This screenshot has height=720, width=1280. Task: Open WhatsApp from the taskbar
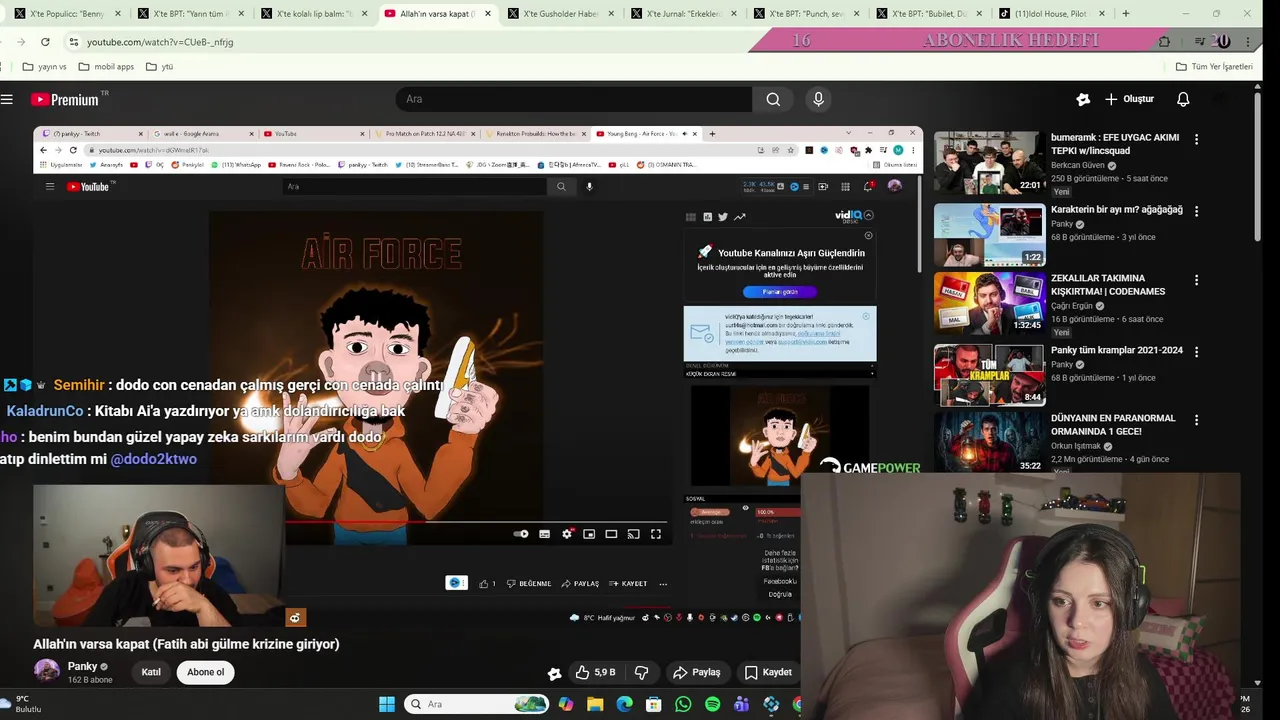point(683,704)
